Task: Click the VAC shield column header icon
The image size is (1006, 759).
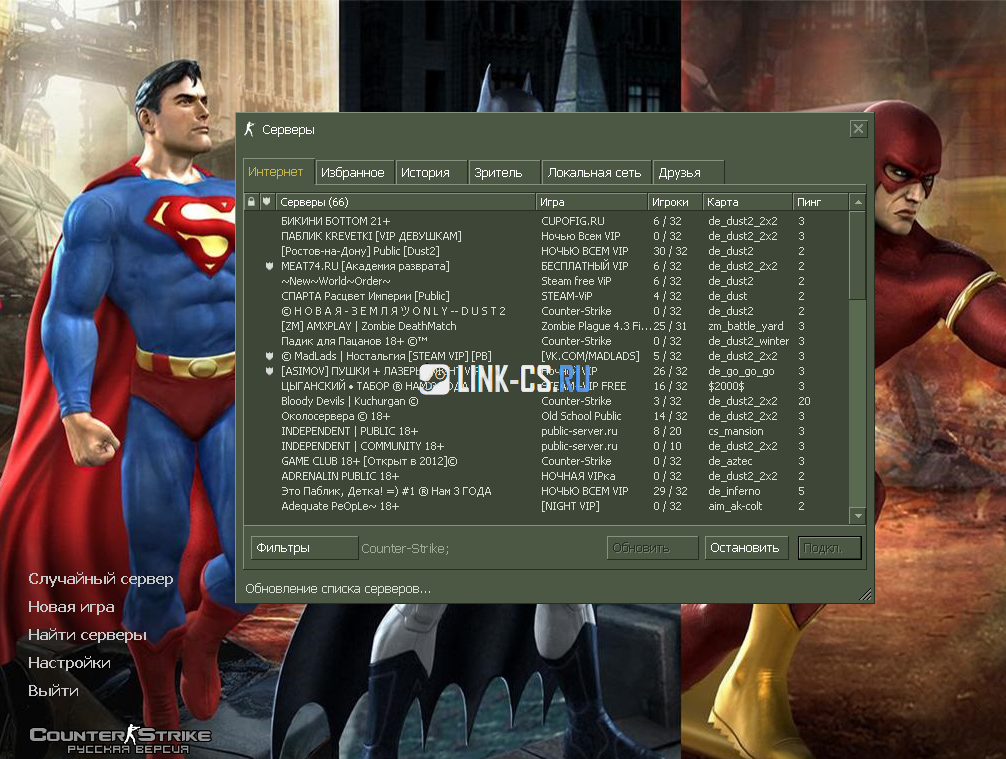Action: coord(266,202)
